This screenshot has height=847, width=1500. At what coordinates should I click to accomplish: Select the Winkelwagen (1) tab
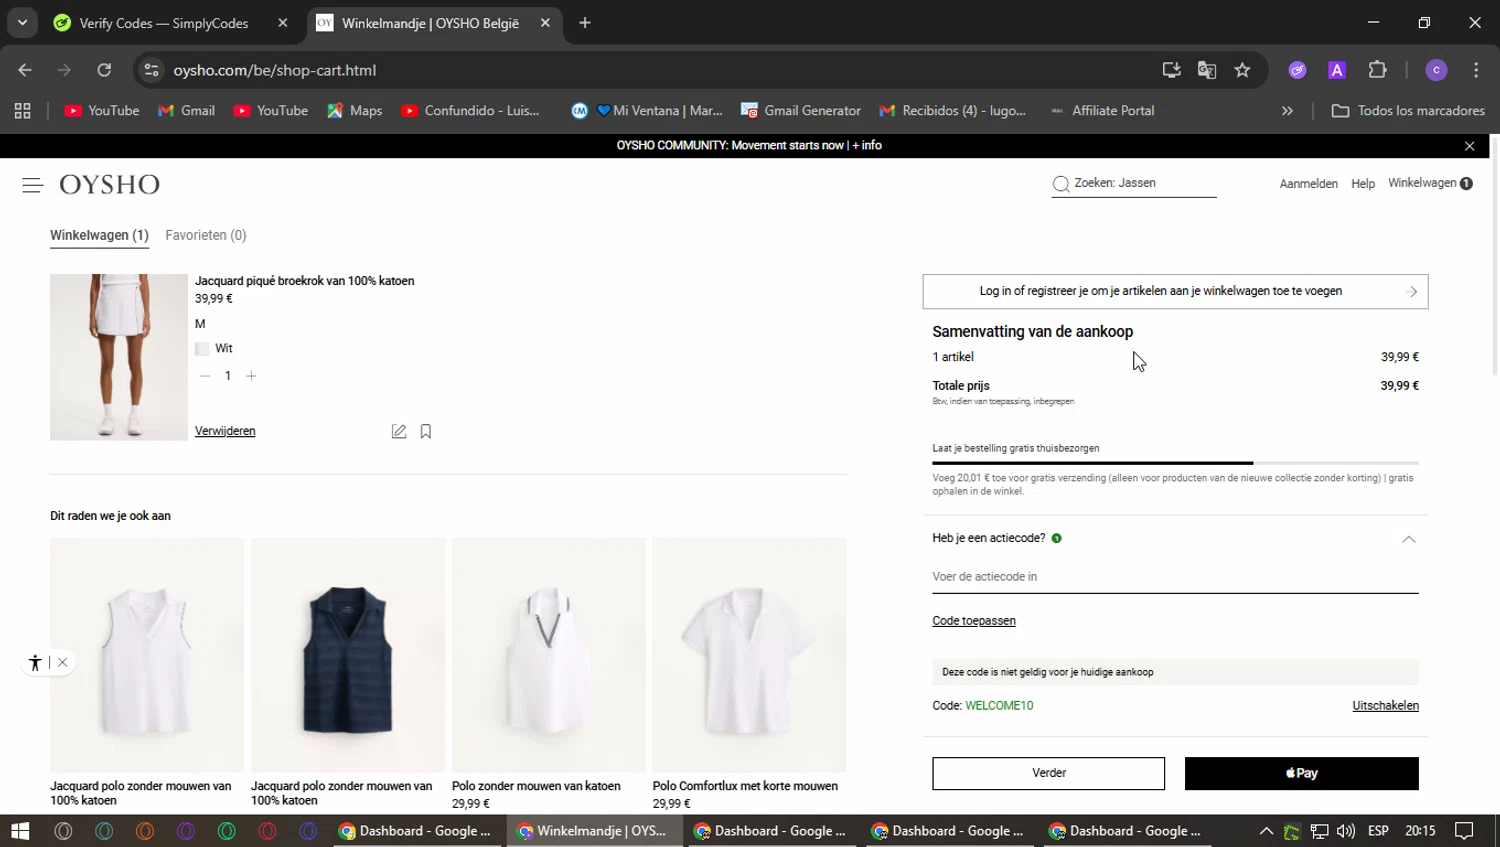(x=99, y=236)
